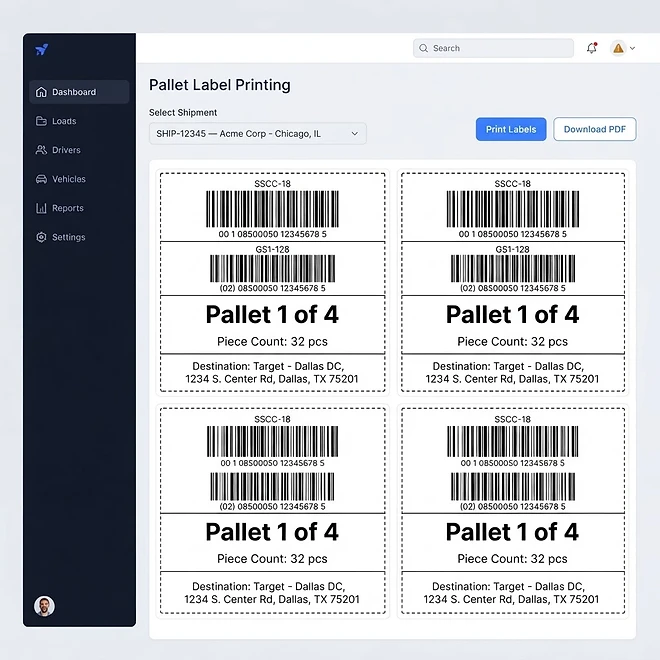Click the magnifier icon in search
Viewport: 660px width, 660px height.
pos(423,48)
